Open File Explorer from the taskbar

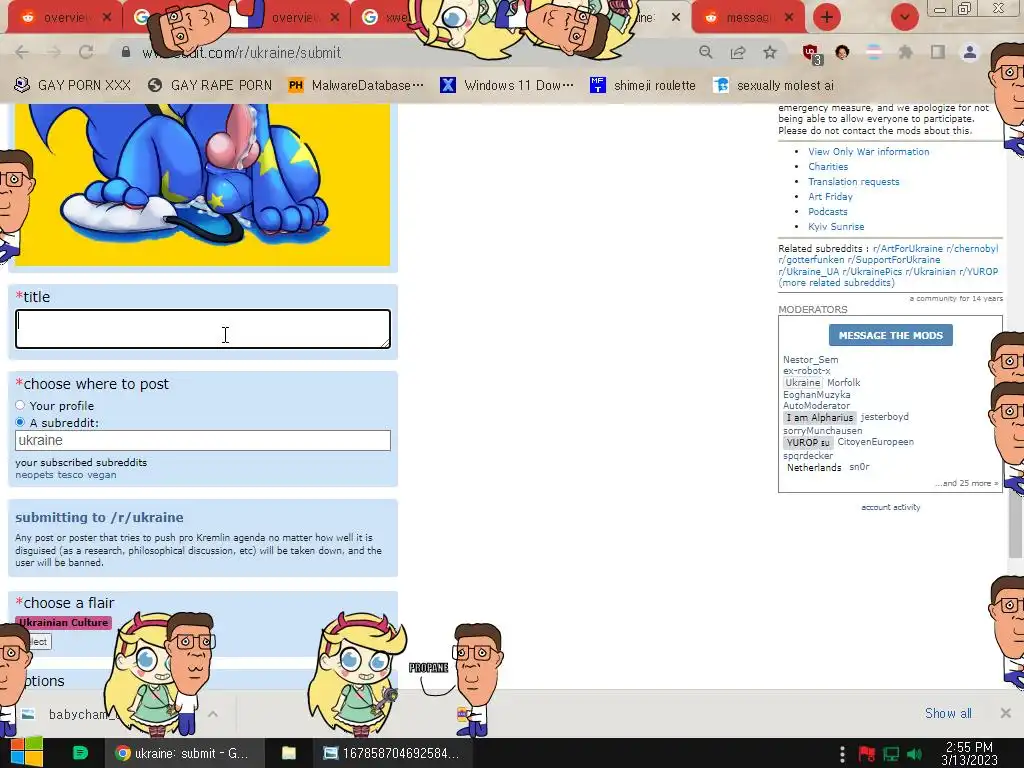[x=289, y=753]
